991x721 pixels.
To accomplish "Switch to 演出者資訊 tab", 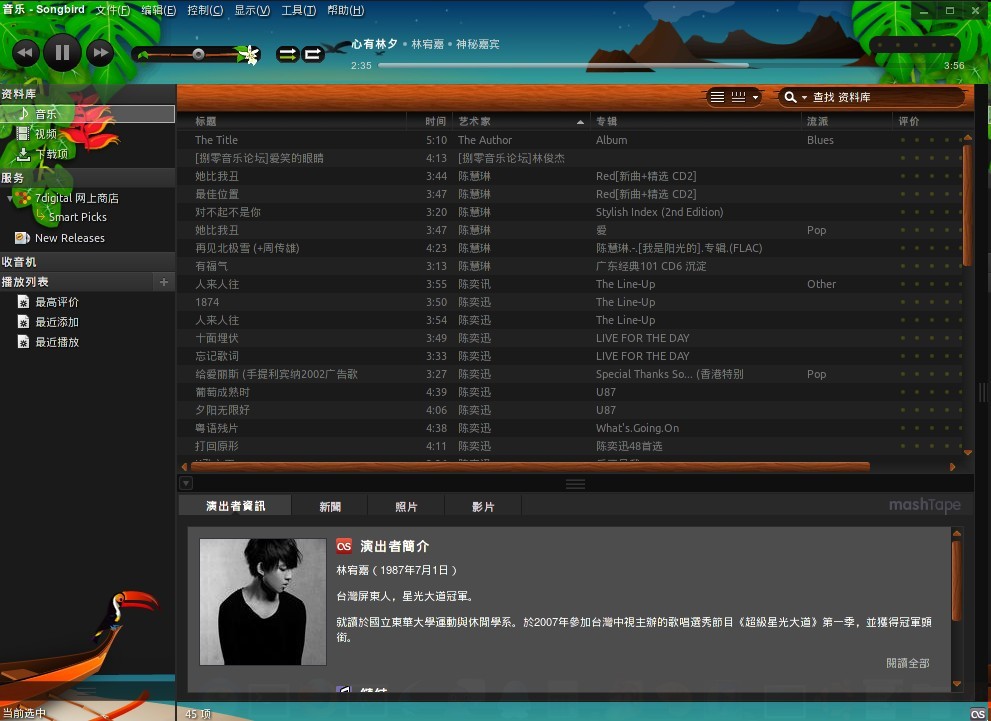I will click(235, 506).
